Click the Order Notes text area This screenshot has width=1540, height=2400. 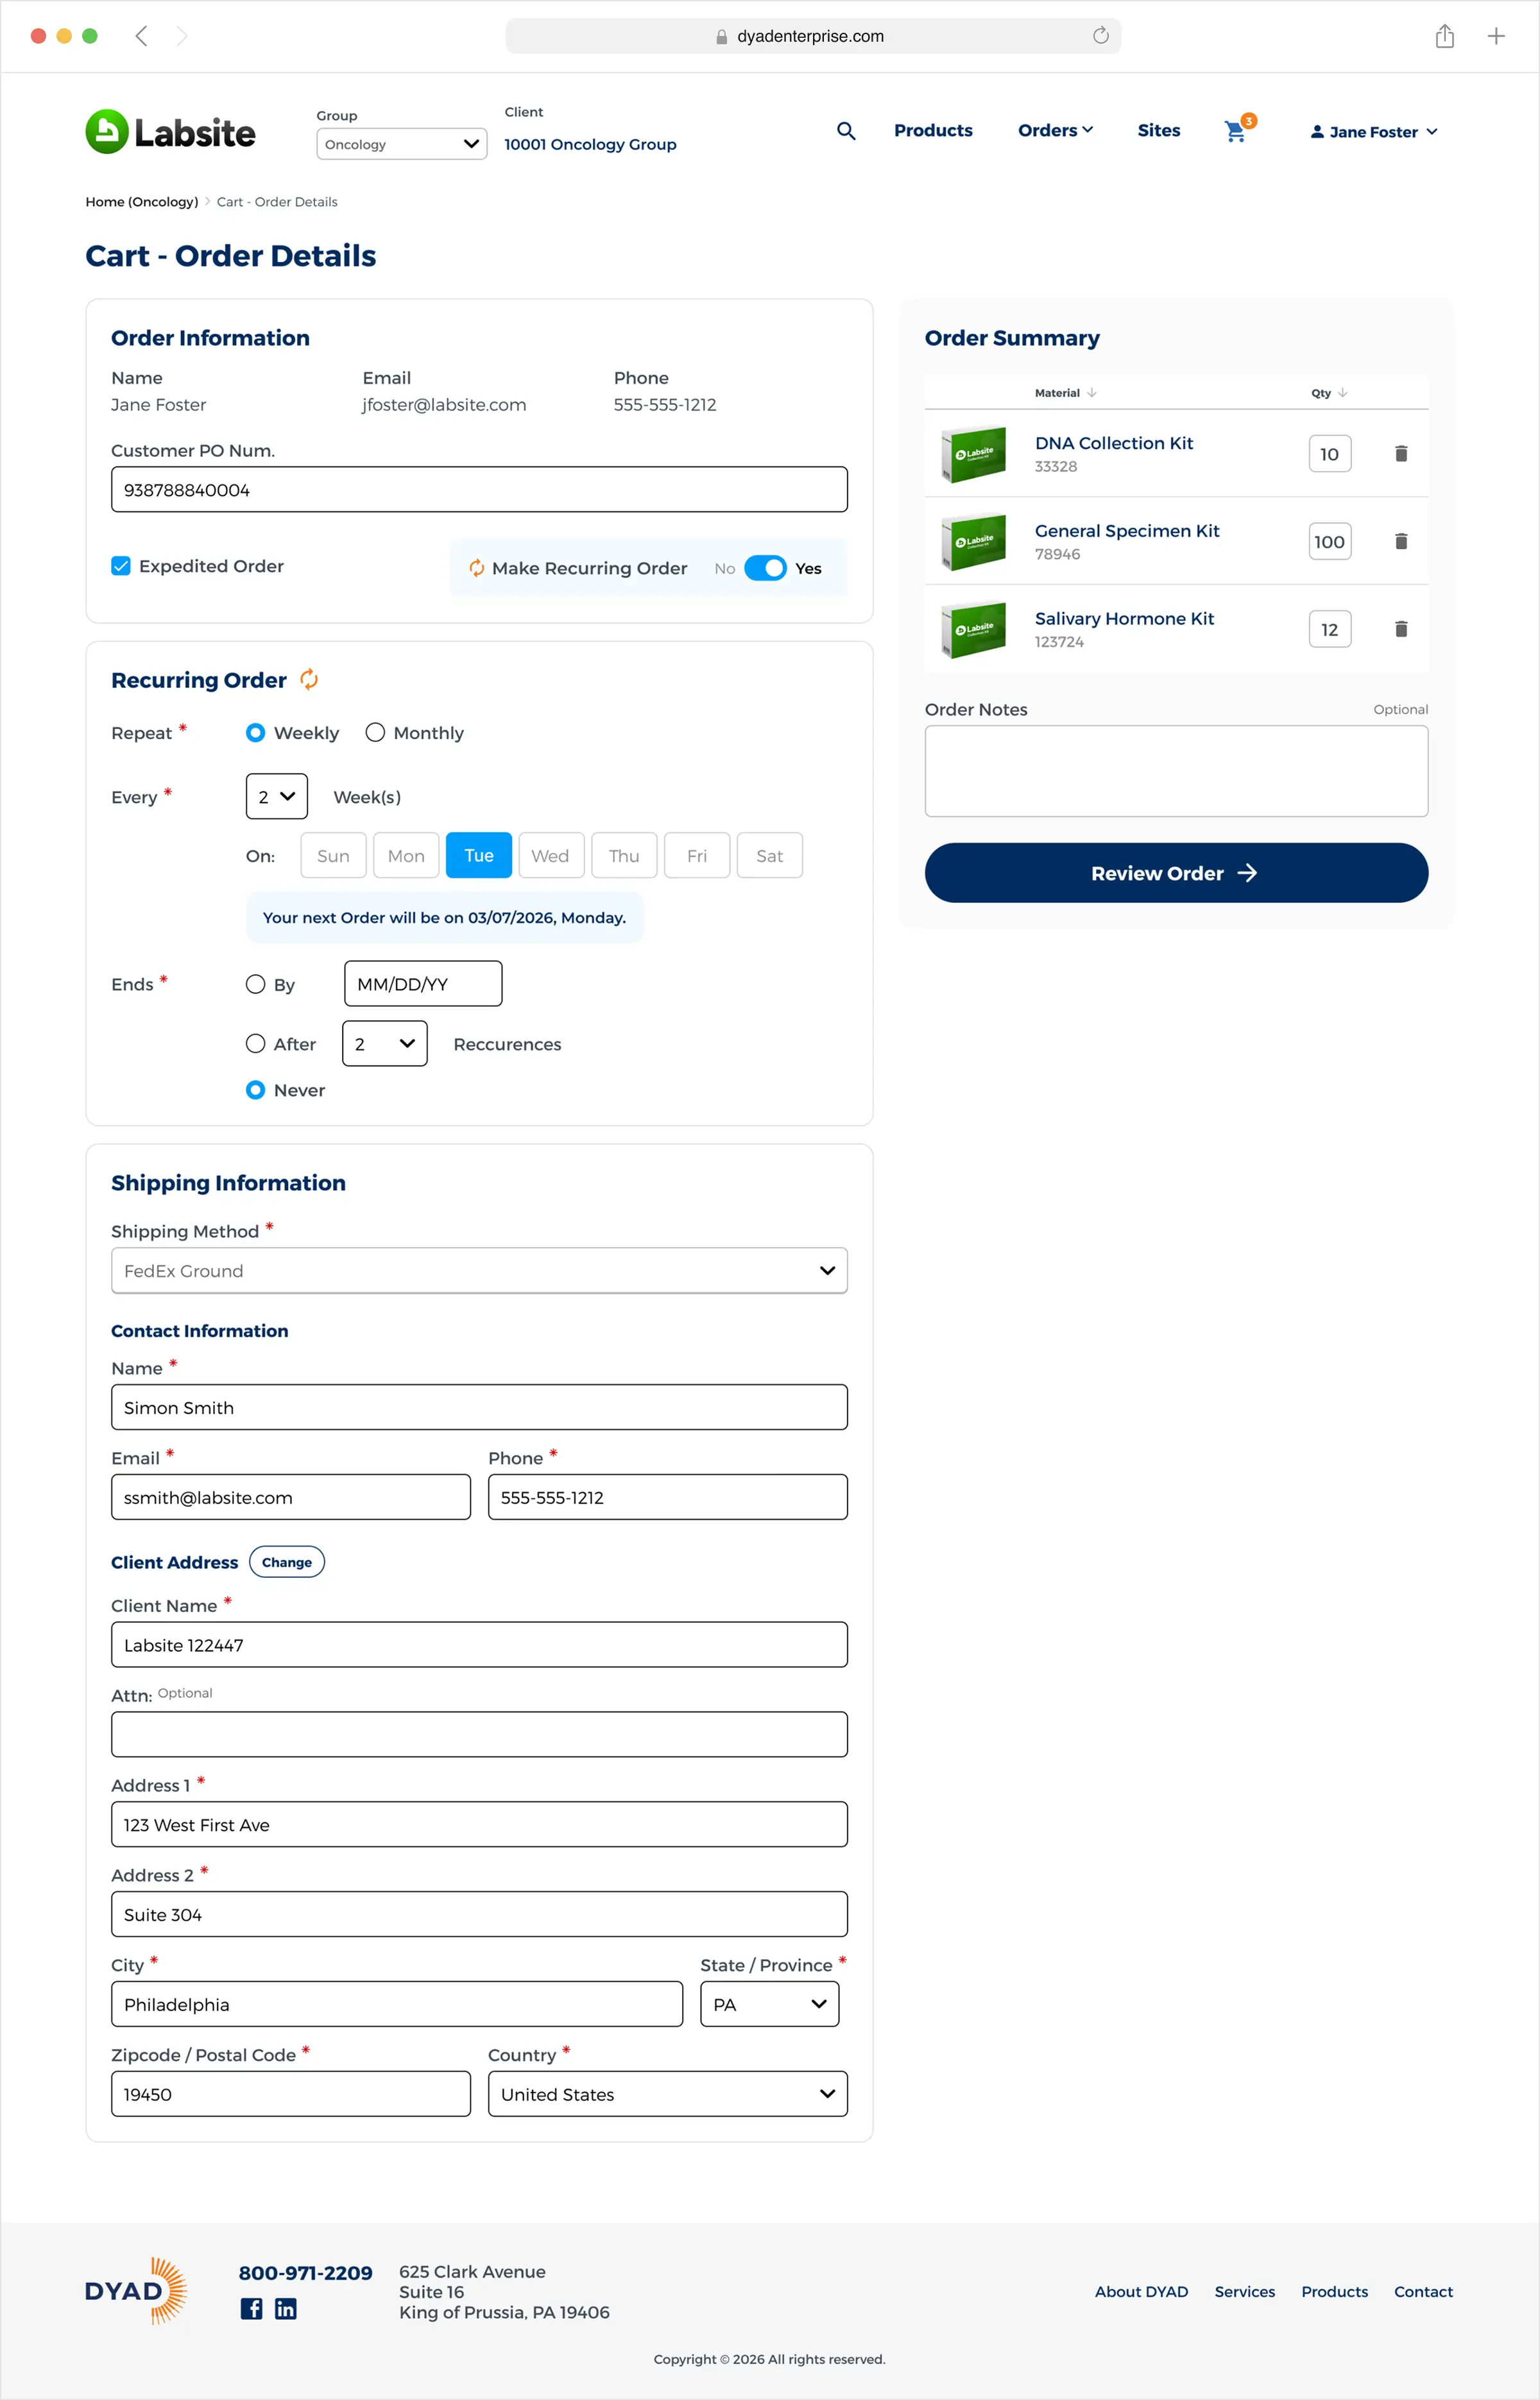pos(1176,771)
